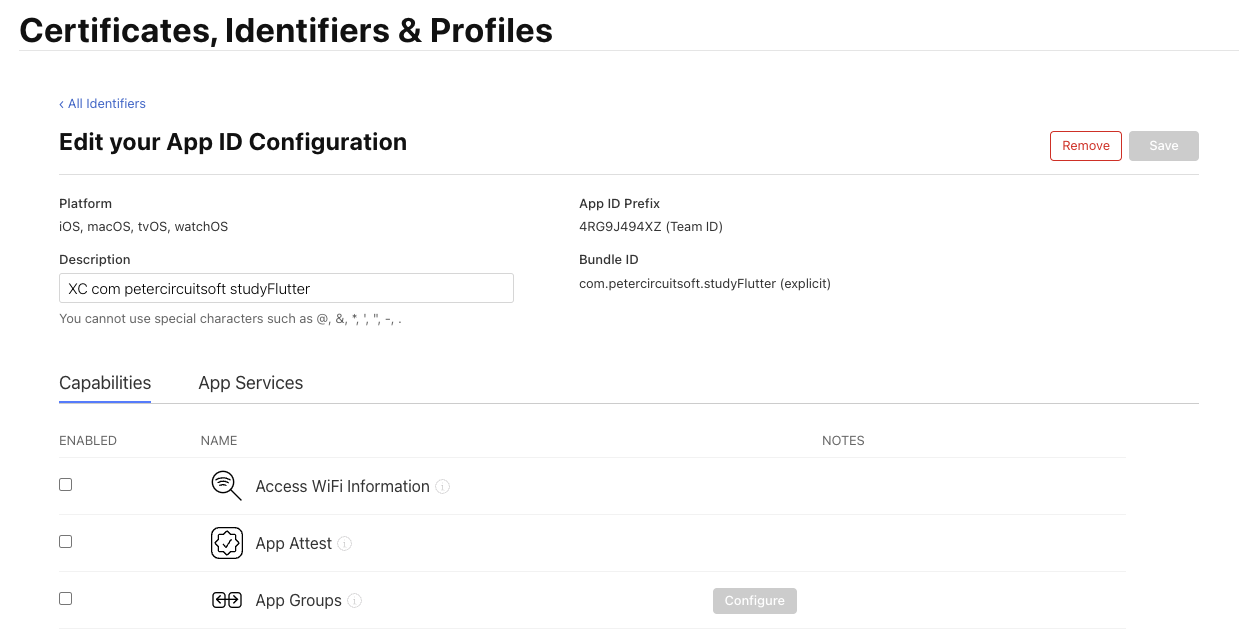Click the Certificates, Identifiers & Profiles heading

(x=286, y=30)
